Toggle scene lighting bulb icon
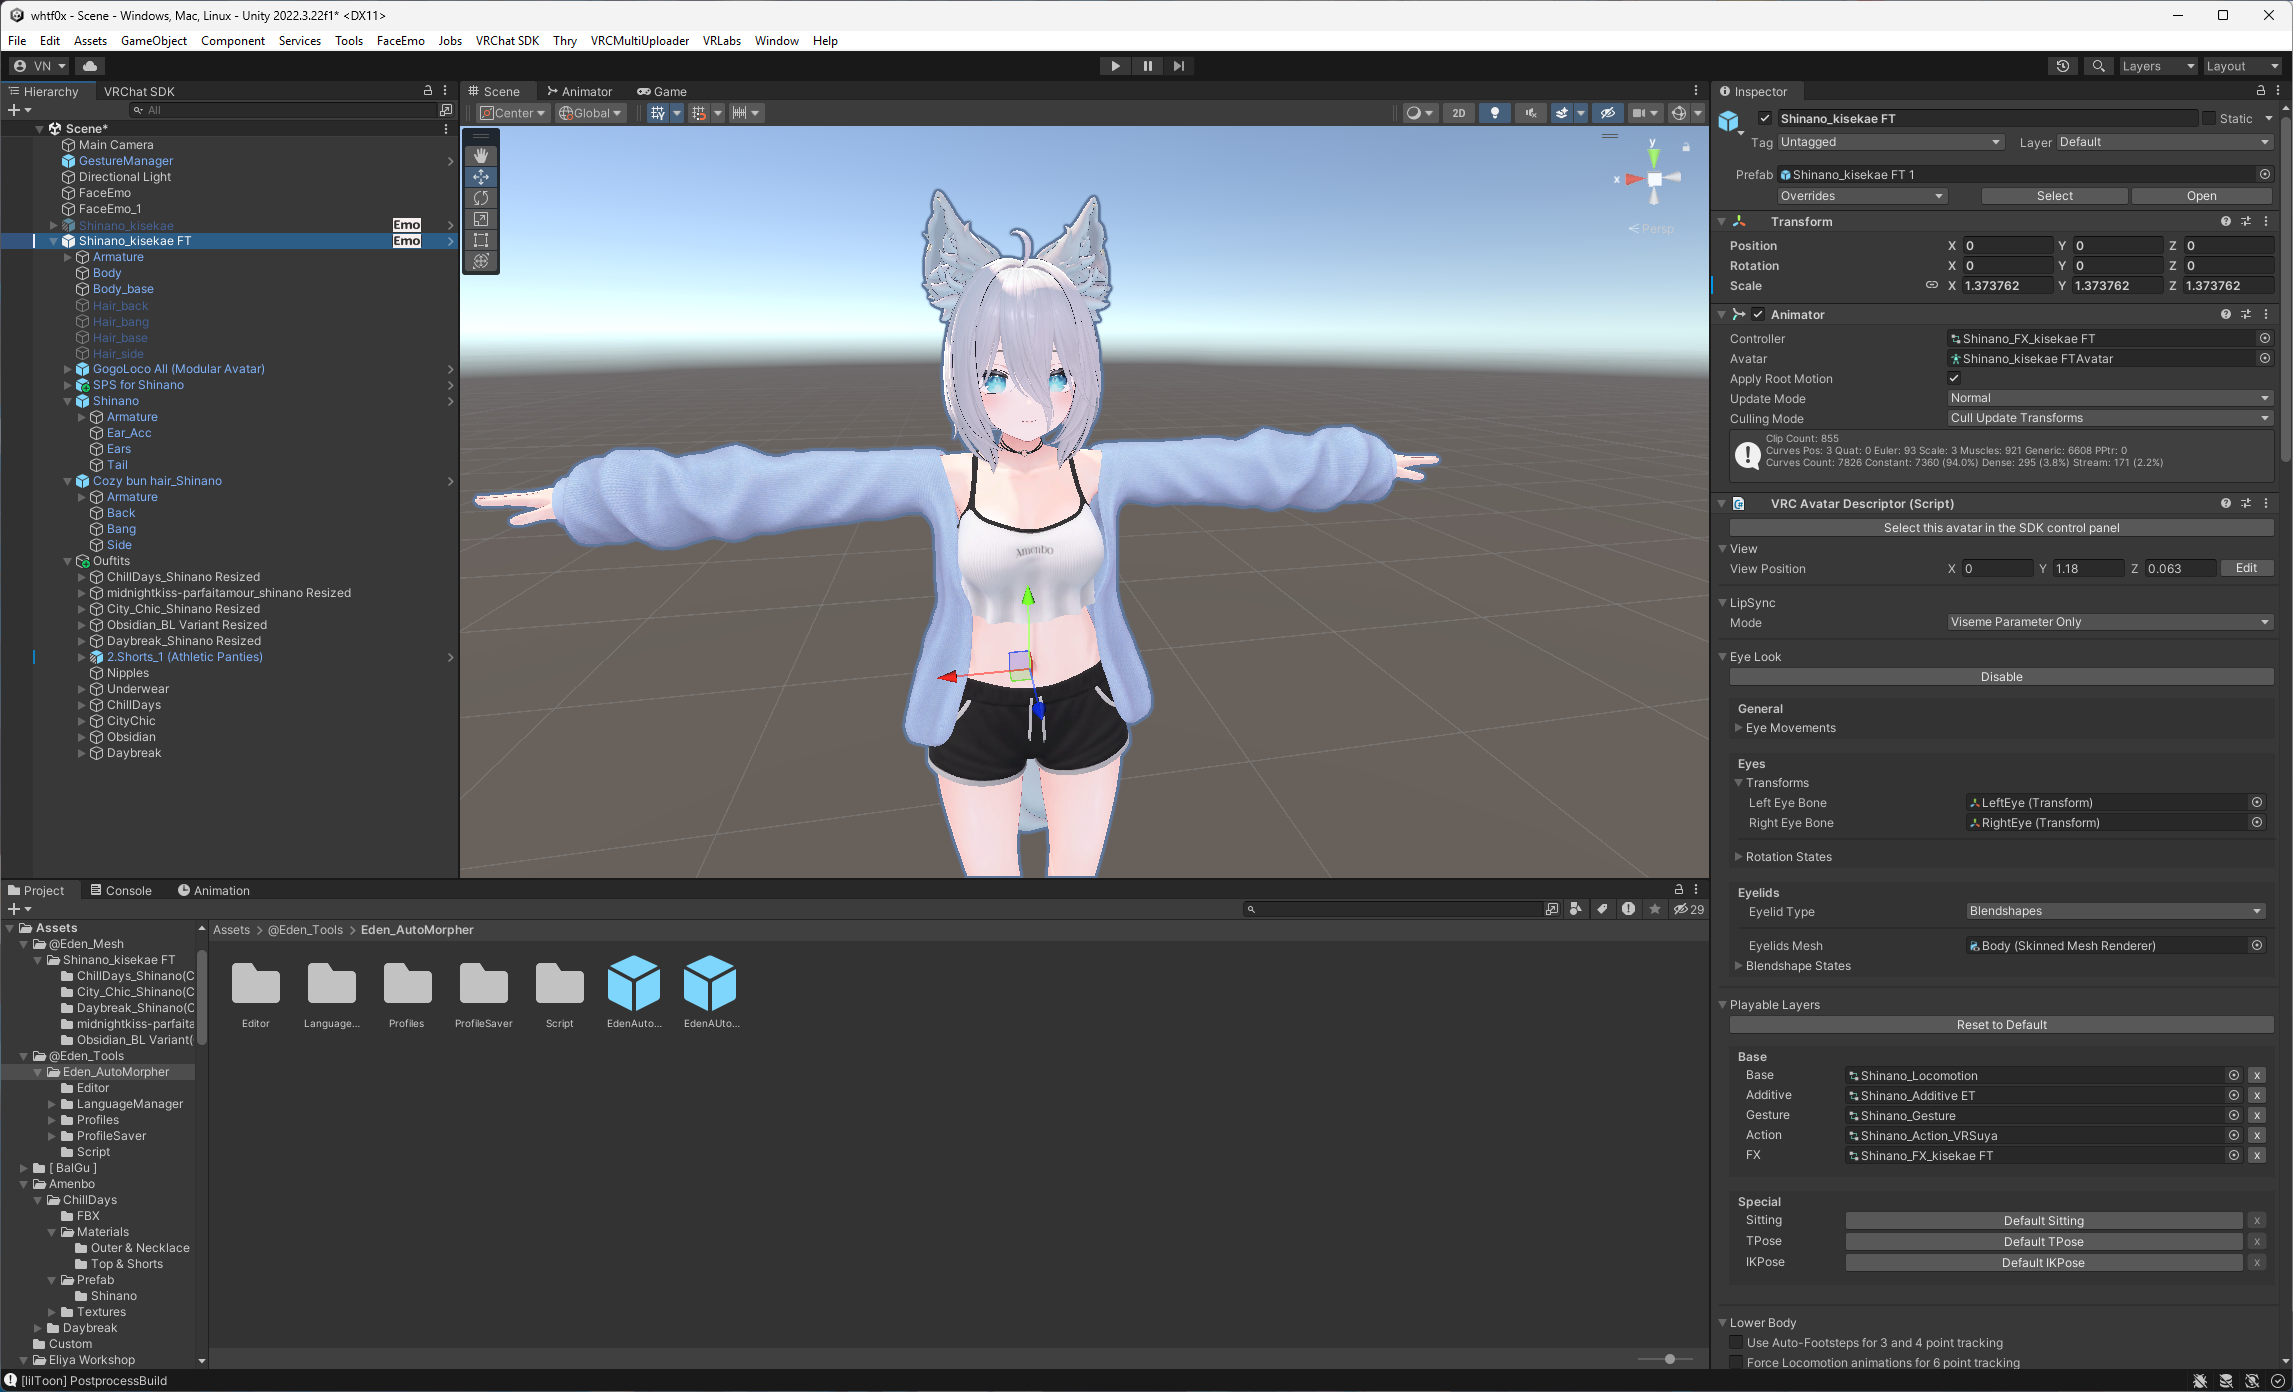 1494,113
